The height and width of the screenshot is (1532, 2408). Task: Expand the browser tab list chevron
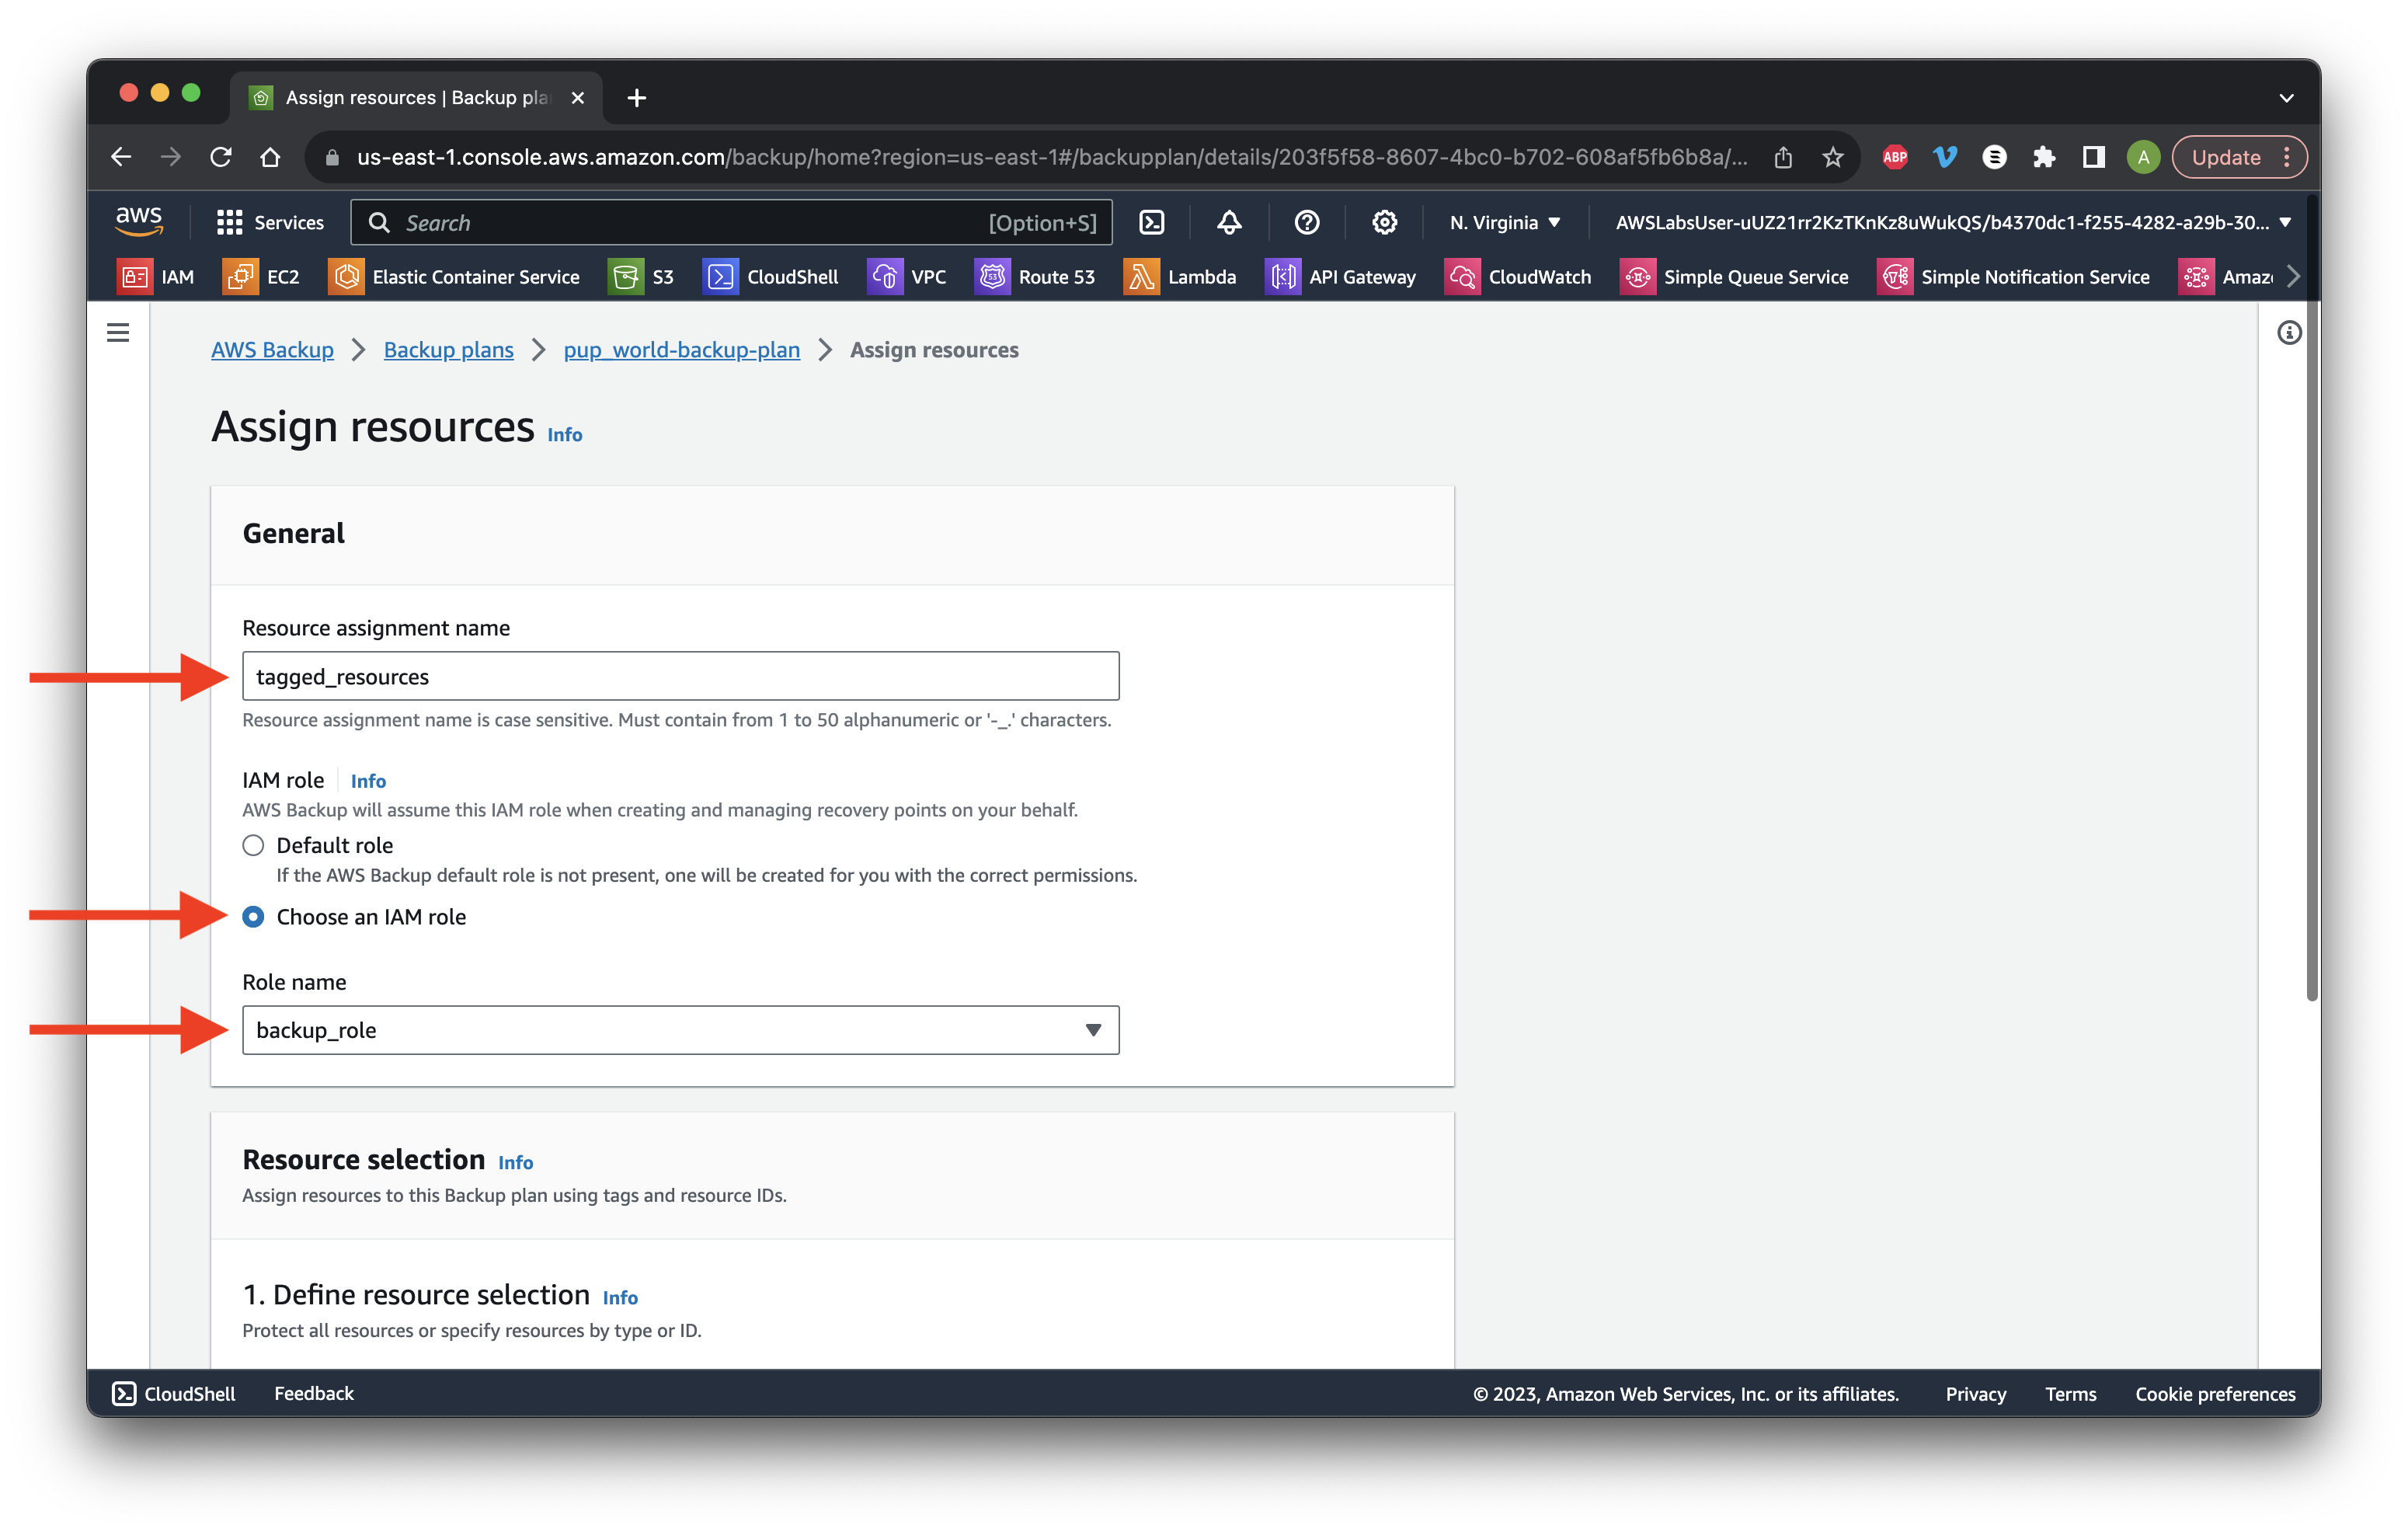pyautogui.click(x=2286, y=97)
